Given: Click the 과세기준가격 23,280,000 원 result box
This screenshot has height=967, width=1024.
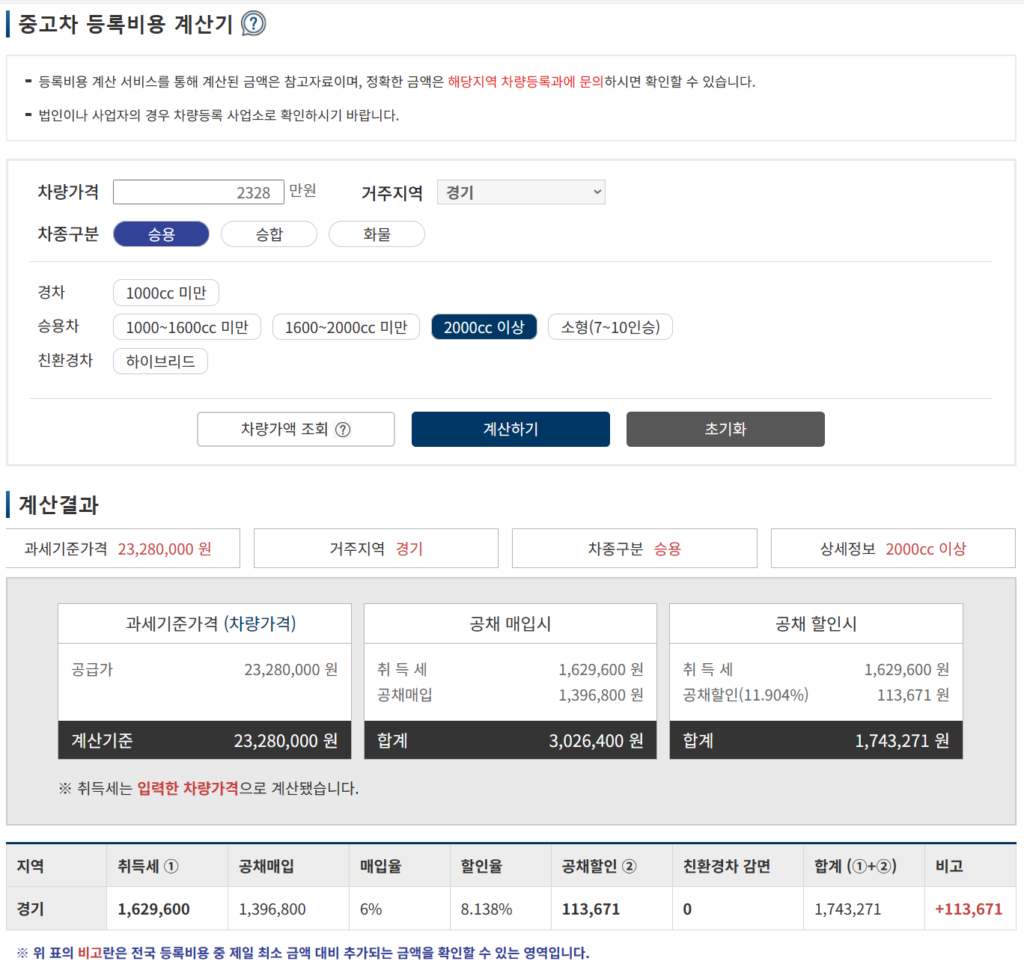Looking at the screenshot, I should tap(122, 548).
